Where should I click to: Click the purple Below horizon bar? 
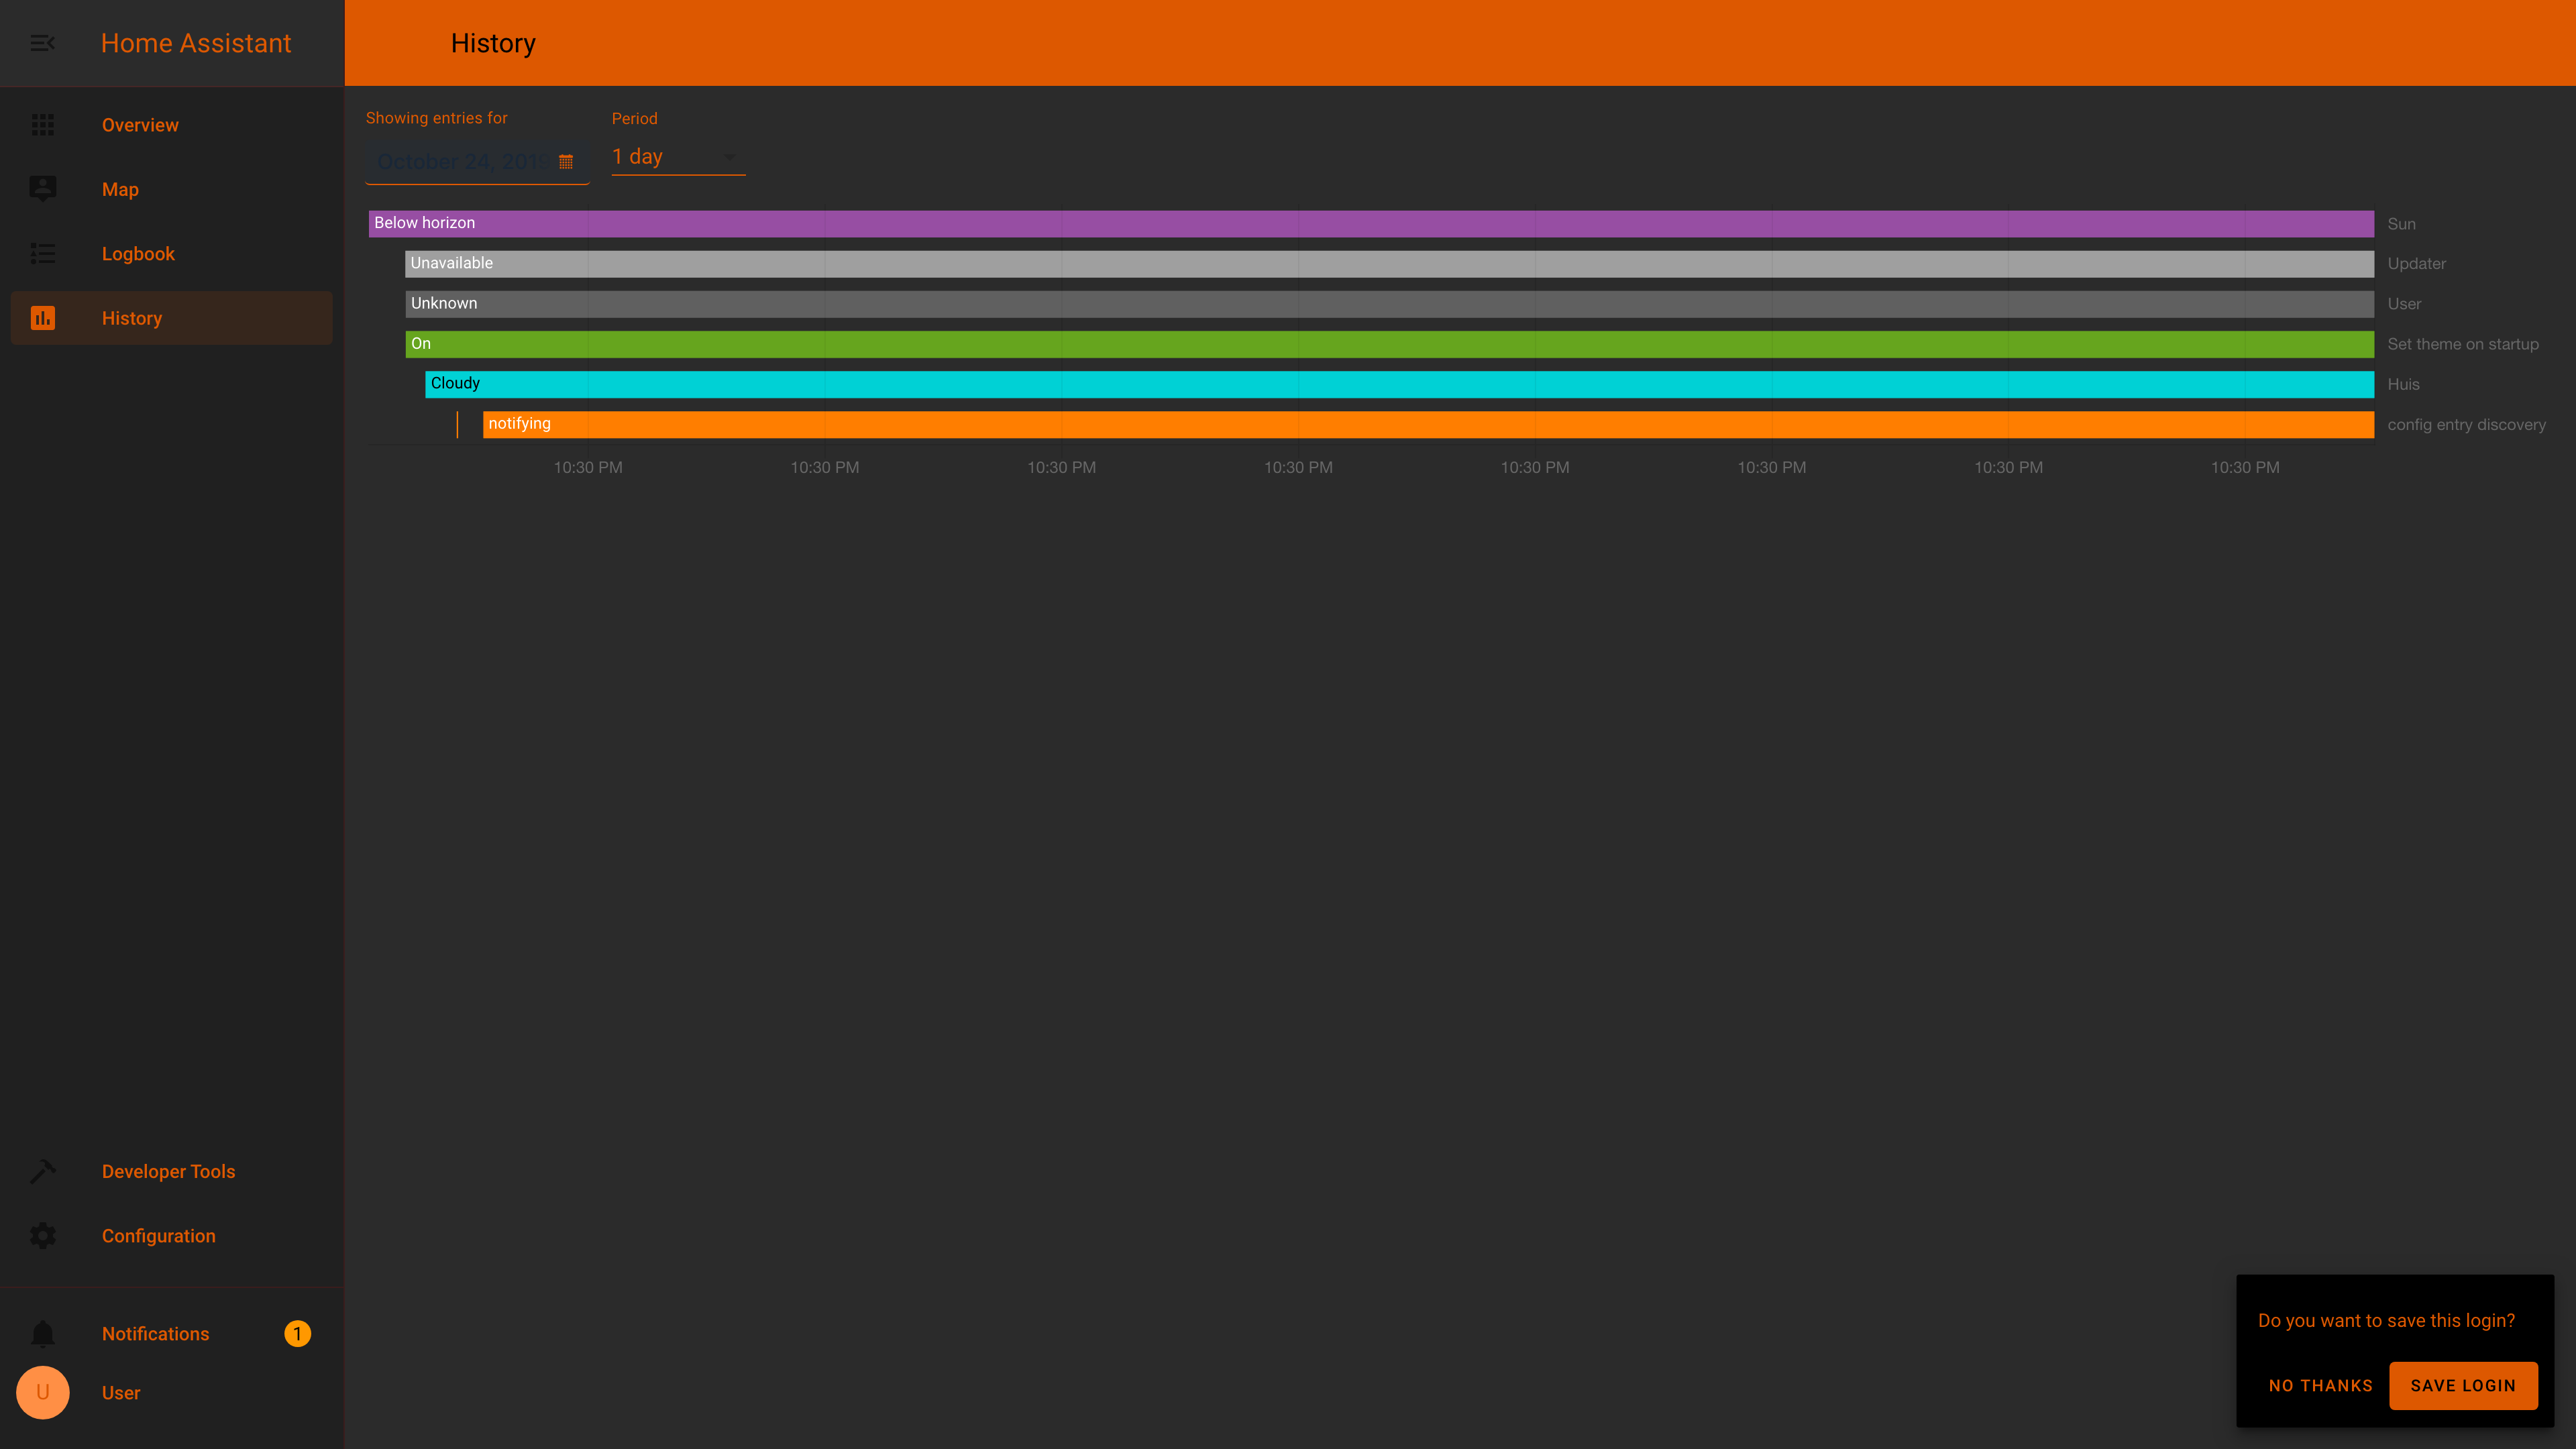(1370, 223)
